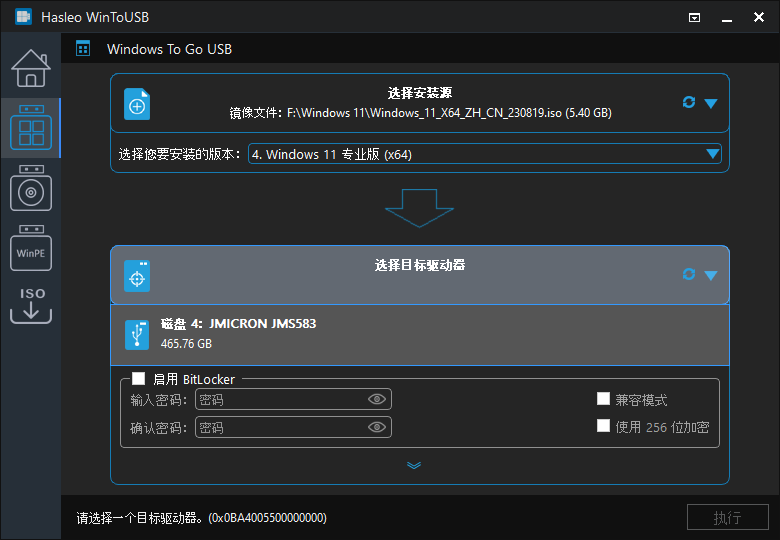Screen dimensions: 780x540
Task: Click the 输入密码 password field
Action: pos(293,399)
